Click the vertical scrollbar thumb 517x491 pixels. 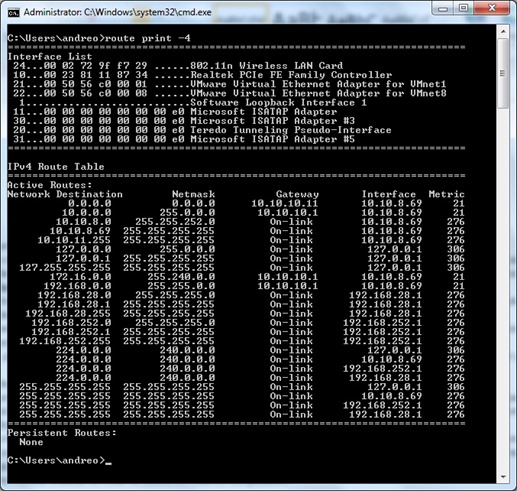click(503, 73)
